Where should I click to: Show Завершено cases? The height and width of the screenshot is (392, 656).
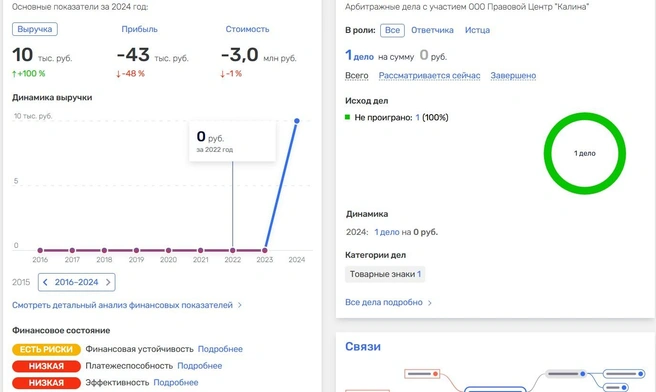513,76
